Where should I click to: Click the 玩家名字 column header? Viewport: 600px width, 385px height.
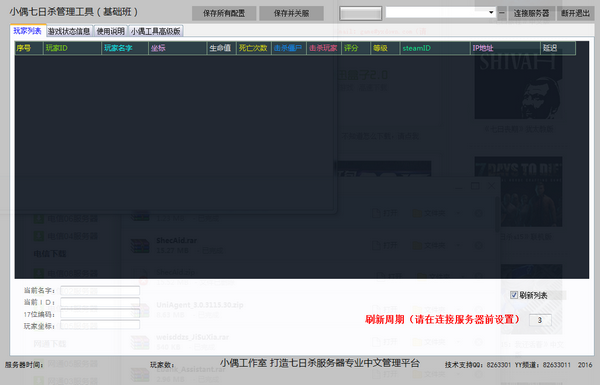125,48
